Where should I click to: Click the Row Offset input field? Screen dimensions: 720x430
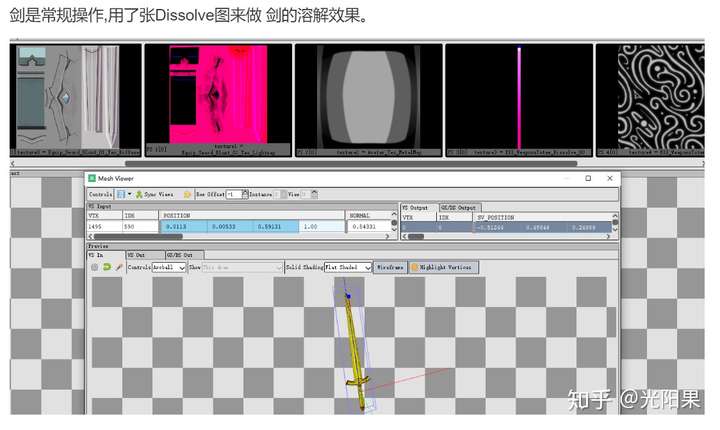pos(233,194)
